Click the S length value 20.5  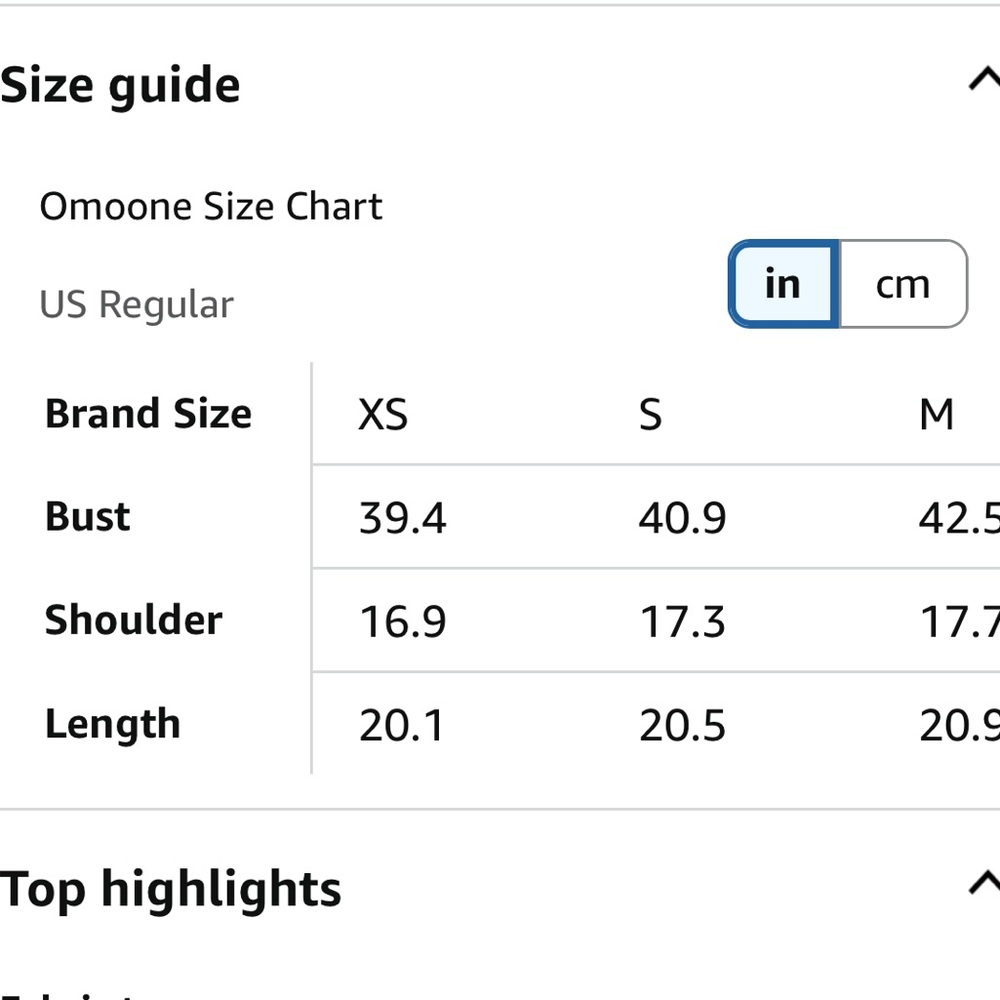[682, 726]
